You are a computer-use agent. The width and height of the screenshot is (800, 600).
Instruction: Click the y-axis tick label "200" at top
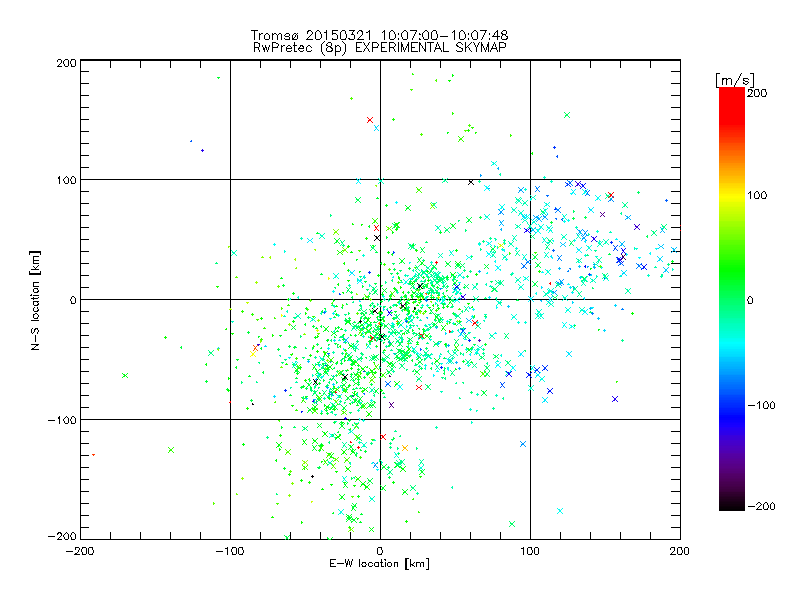point(67,63)
